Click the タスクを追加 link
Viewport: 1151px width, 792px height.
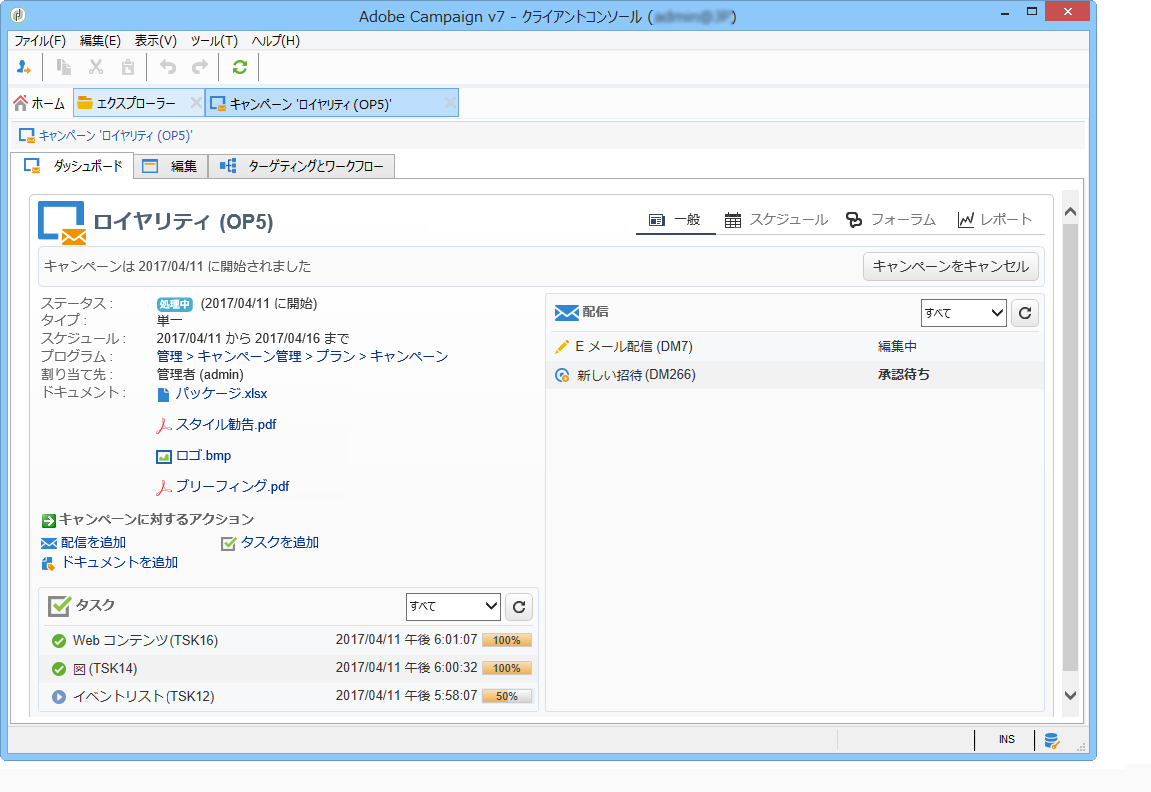pos(280,542)
